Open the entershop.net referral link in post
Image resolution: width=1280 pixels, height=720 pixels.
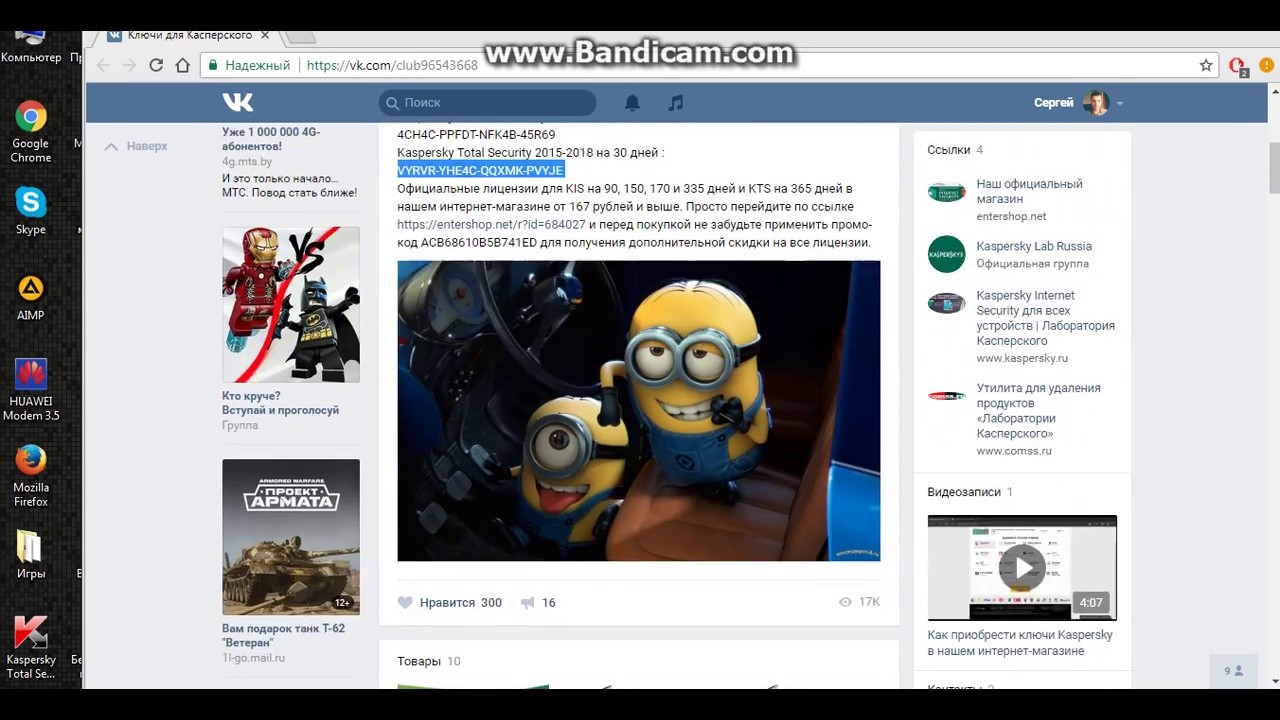[x=491, y=224]
